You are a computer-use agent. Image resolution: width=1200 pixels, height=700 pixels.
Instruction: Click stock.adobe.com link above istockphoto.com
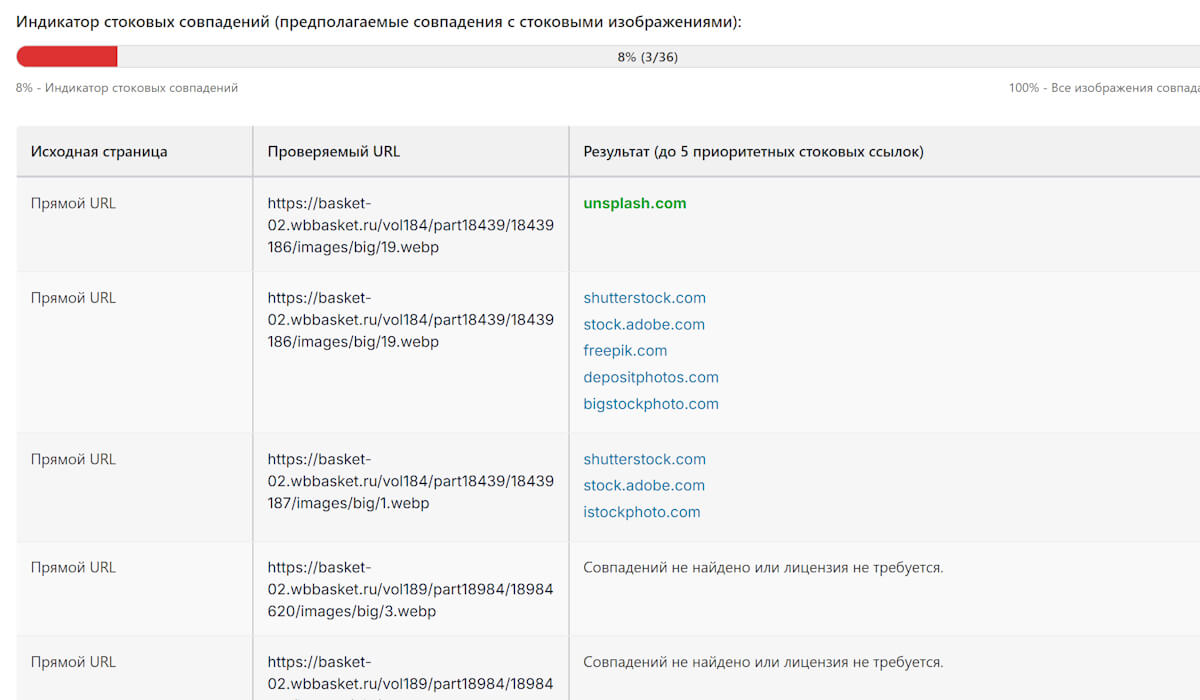644,485
